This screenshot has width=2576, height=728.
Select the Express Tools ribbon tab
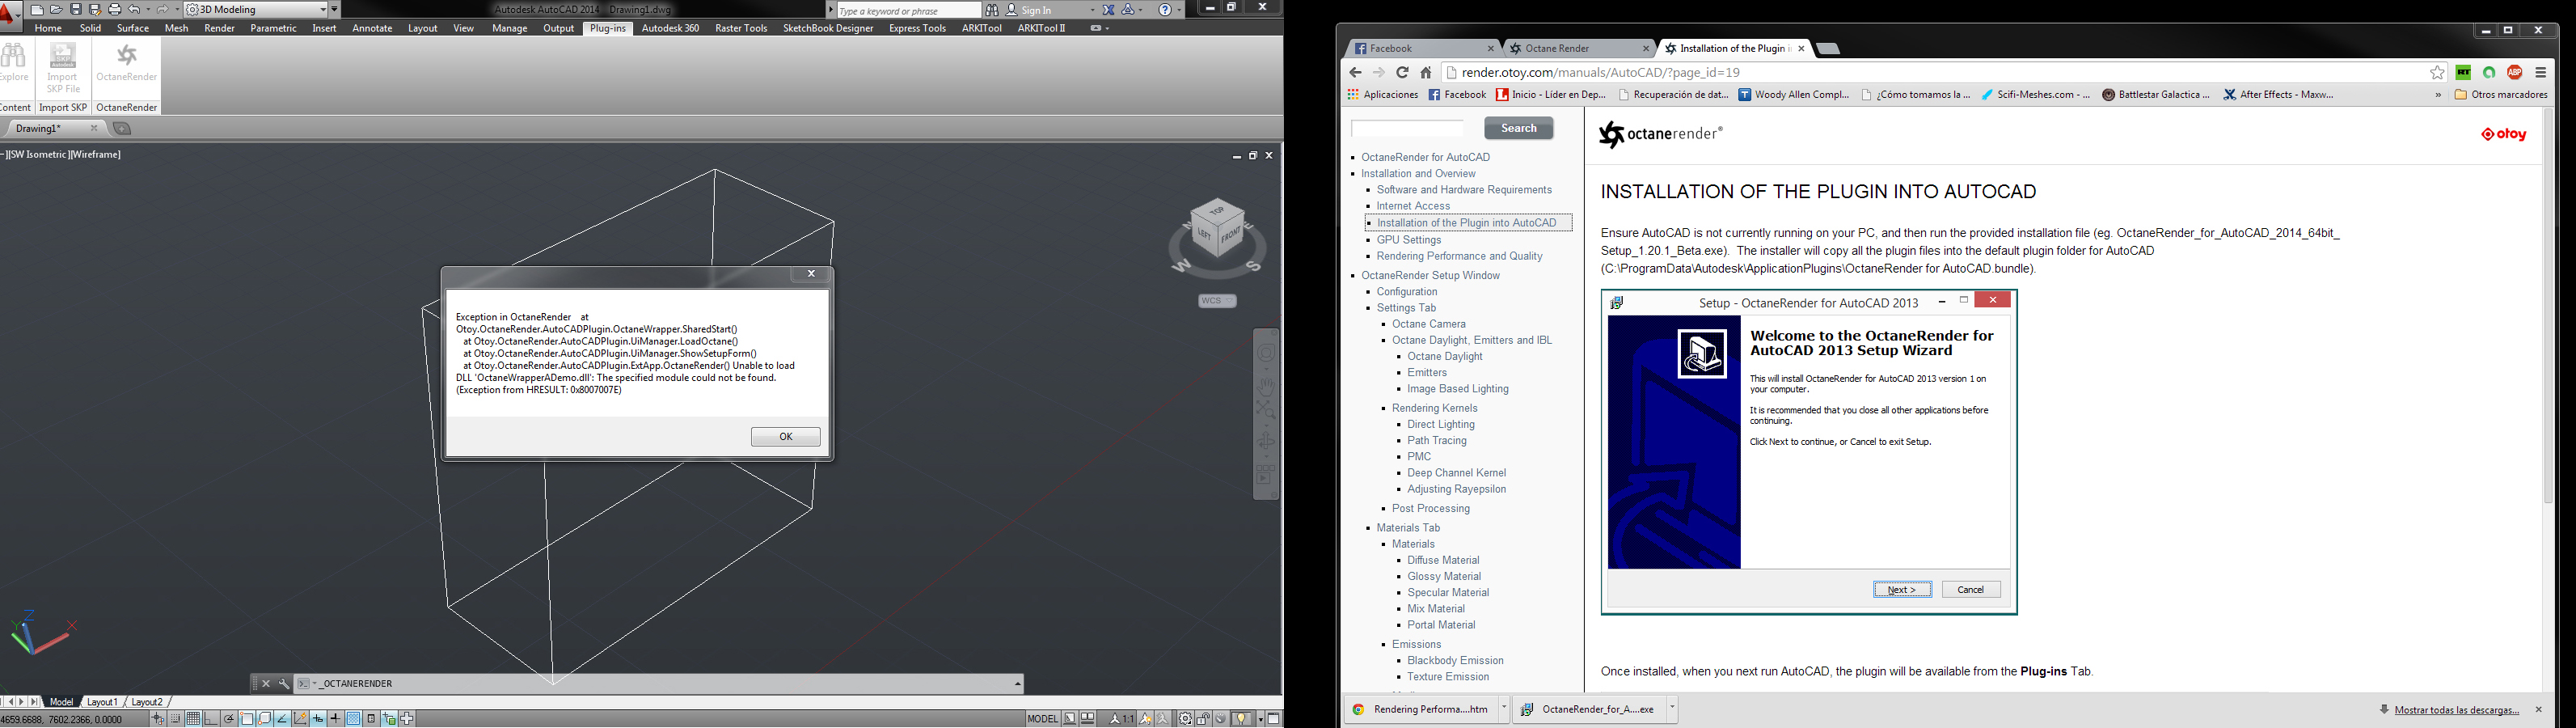click(x=917, y=28)
